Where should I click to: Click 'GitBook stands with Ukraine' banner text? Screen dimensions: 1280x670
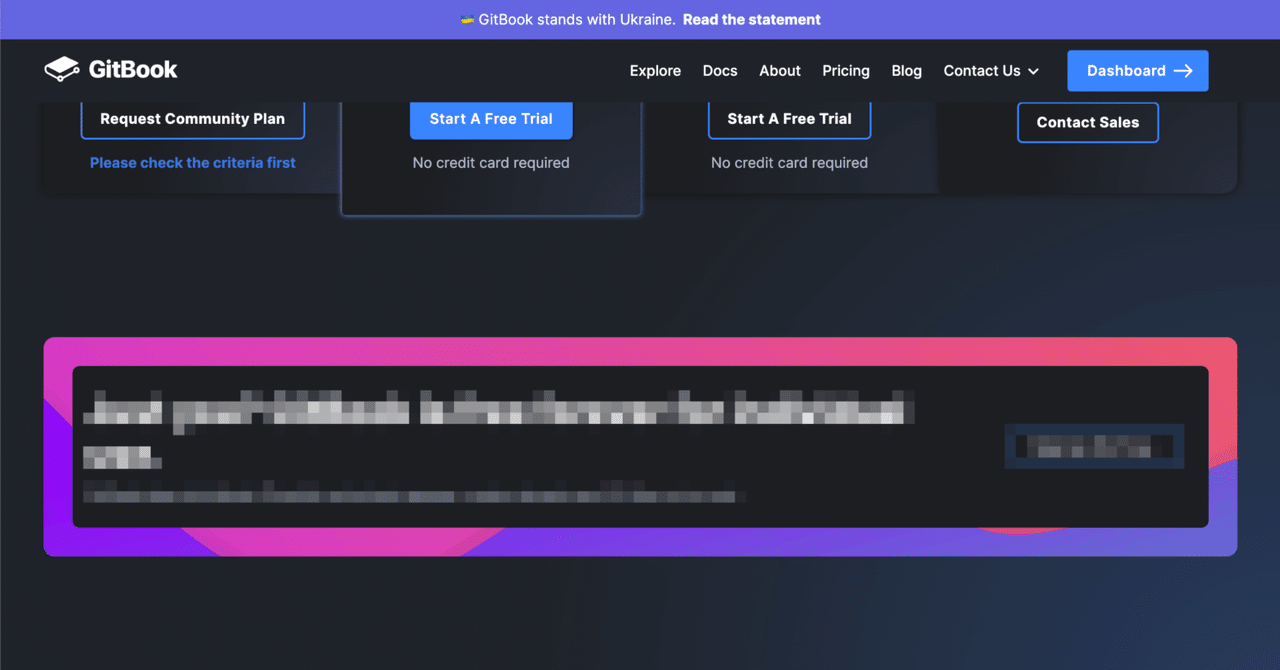pyautogui.click(x=577, y=20)
